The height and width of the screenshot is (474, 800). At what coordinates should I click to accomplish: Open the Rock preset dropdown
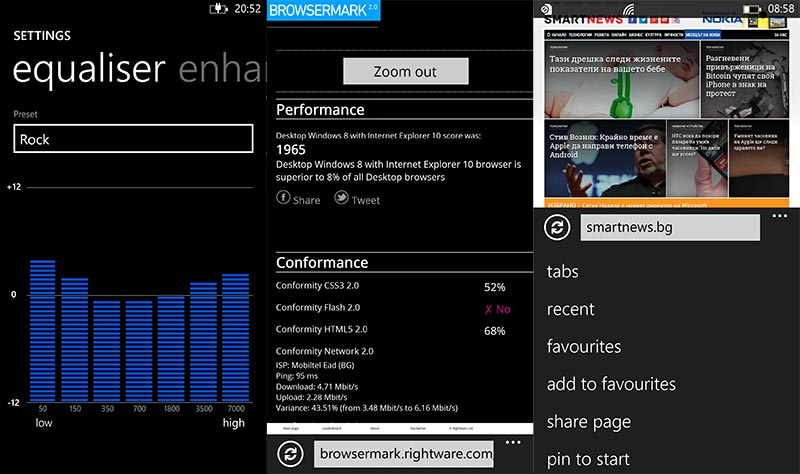133,140
